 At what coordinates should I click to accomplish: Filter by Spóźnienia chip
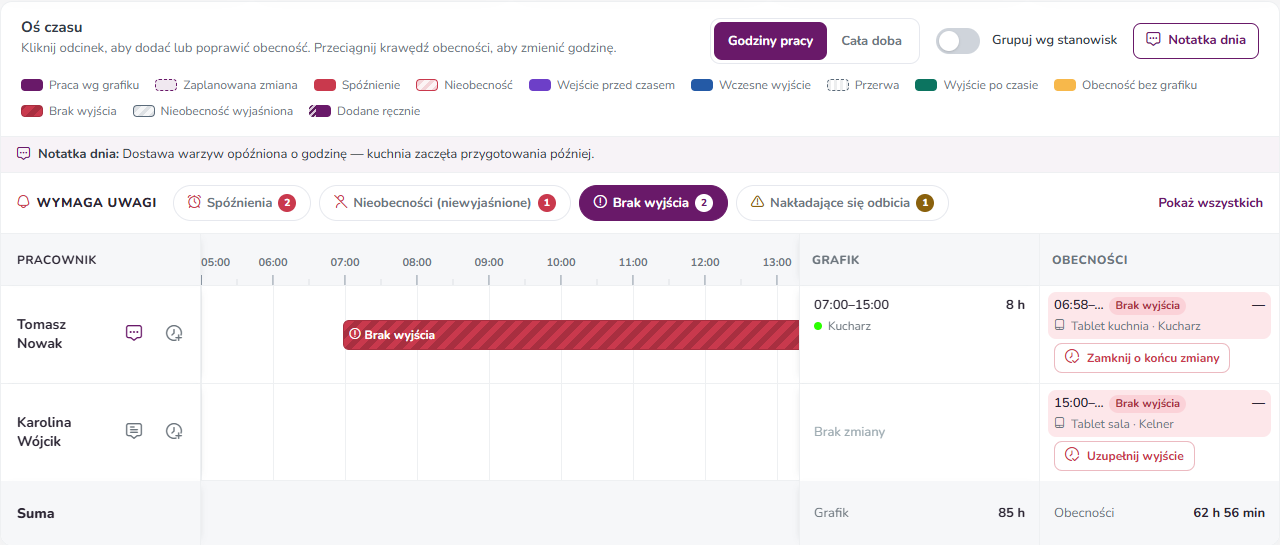[242, 203]
